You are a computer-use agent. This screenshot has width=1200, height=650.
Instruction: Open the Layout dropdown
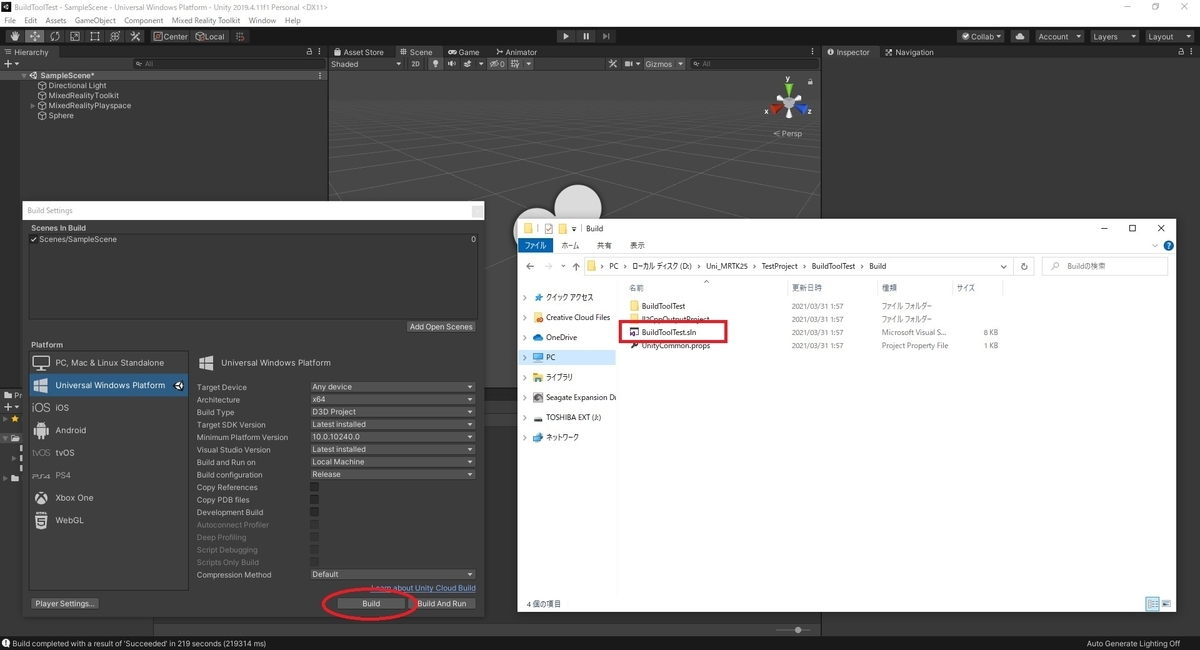1168,36
